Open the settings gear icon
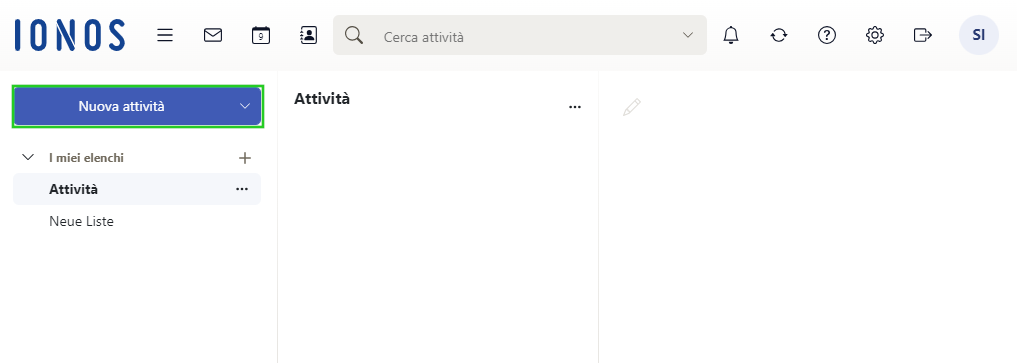The width and height of the screenshot is (1017, 363). point(875,35)
